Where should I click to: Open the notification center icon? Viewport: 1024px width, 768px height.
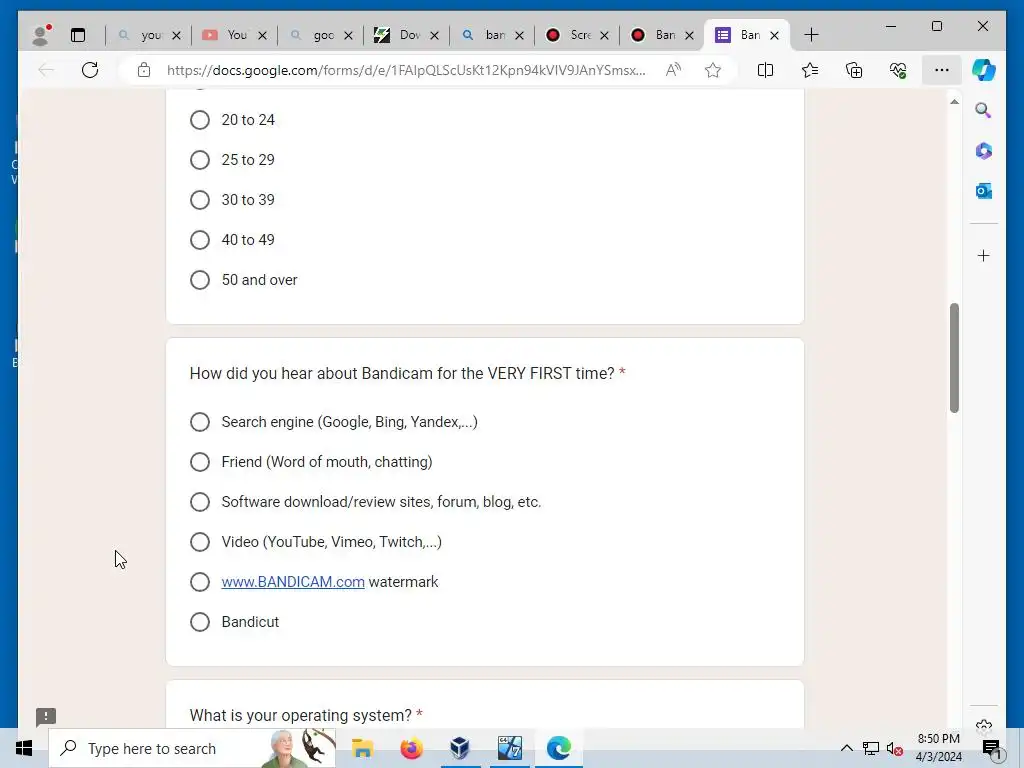click(991, 749)
